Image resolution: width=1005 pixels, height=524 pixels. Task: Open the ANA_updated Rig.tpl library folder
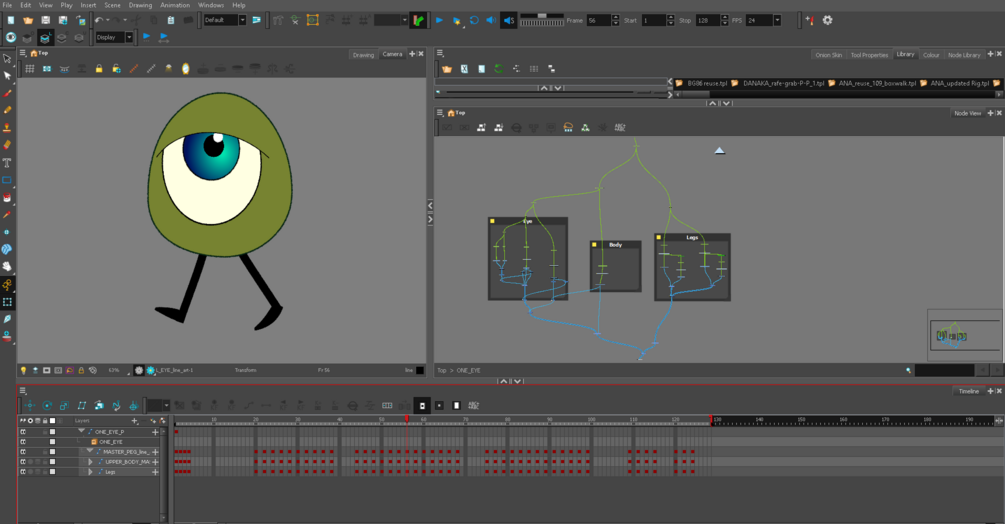click(954, 83)
